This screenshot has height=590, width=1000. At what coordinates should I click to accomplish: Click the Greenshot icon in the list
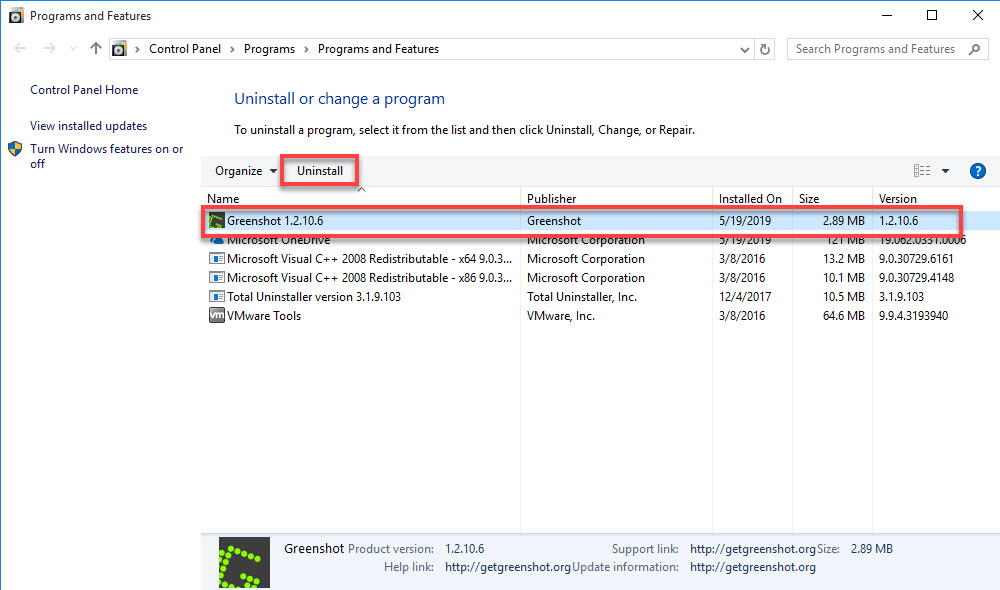click(217, 221)
